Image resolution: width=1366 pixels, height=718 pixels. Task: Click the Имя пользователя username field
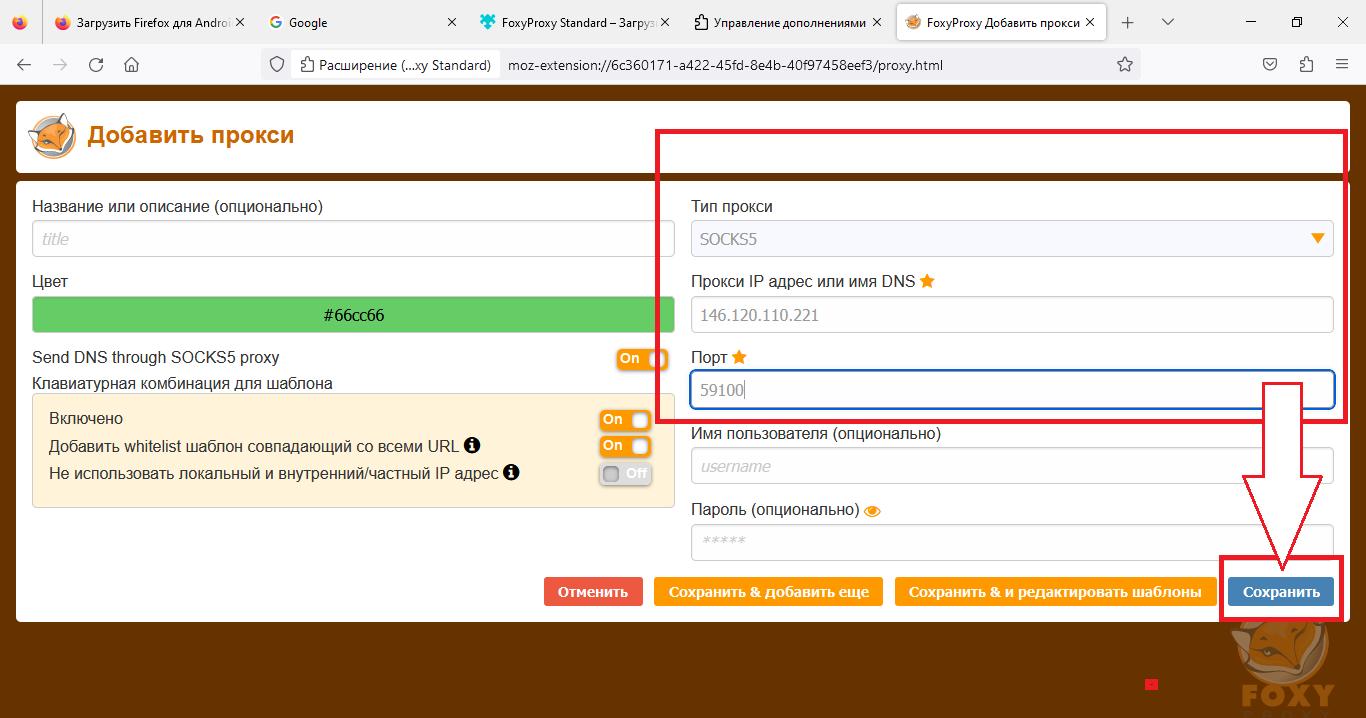(1012, 466)
